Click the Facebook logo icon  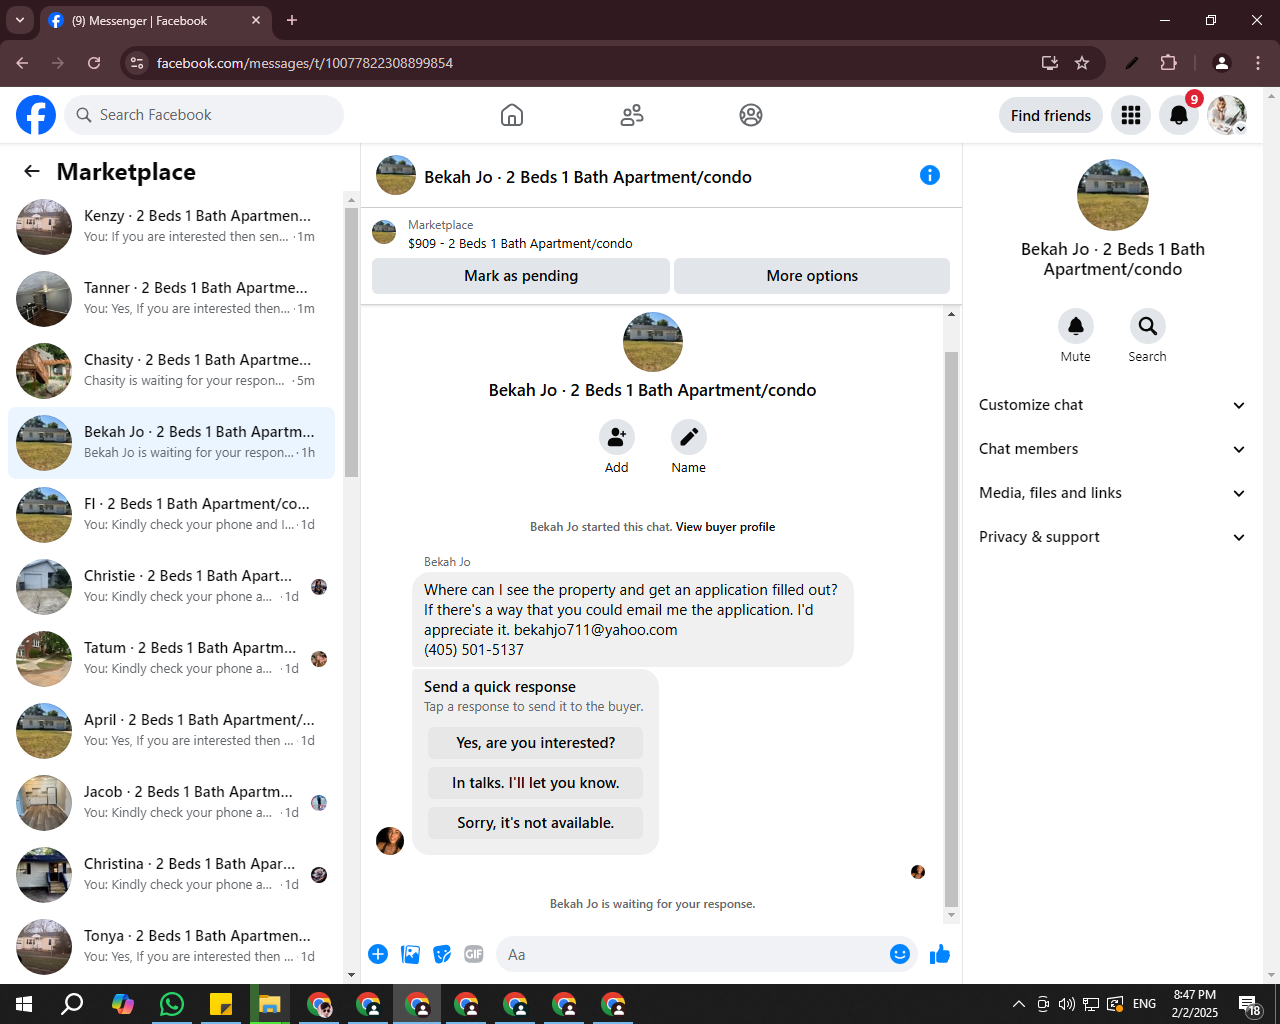36,115
